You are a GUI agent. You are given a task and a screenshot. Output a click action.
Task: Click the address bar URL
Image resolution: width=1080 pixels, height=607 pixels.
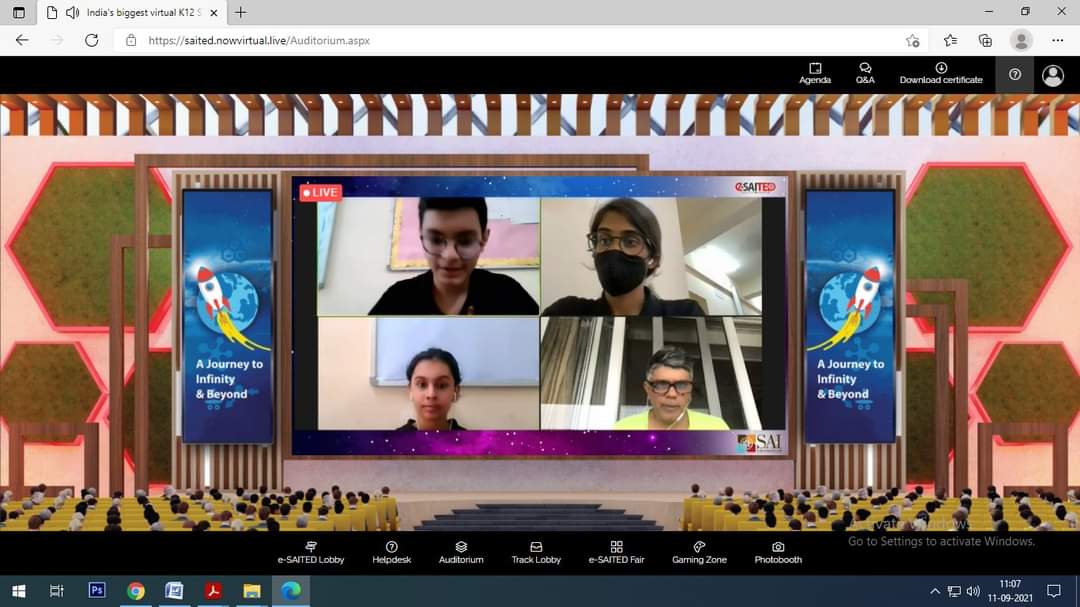[x=259, y=41]
